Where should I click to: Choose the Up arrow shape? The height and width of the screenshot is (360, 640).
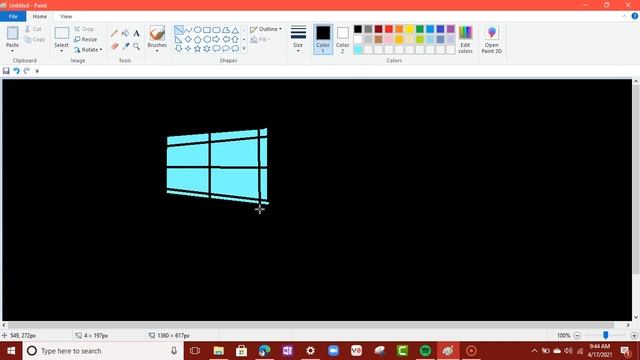tap(235, 39)
